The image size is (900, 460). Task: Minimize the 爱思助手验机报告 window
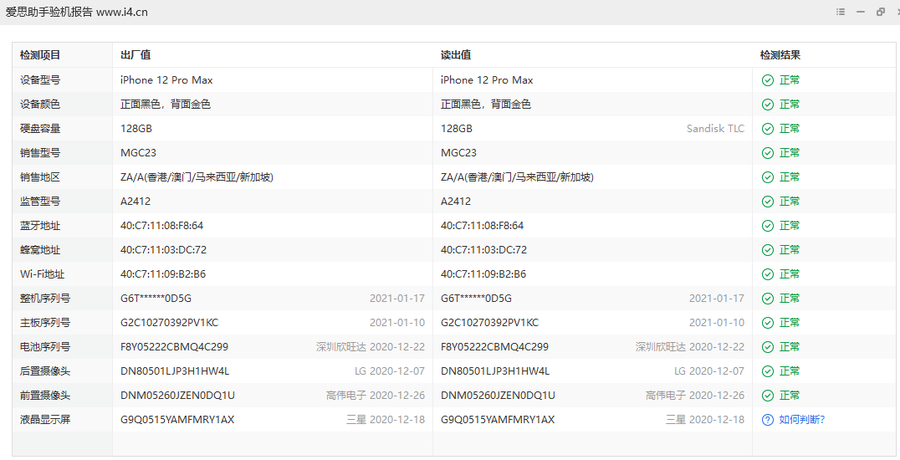click(860, 11)
